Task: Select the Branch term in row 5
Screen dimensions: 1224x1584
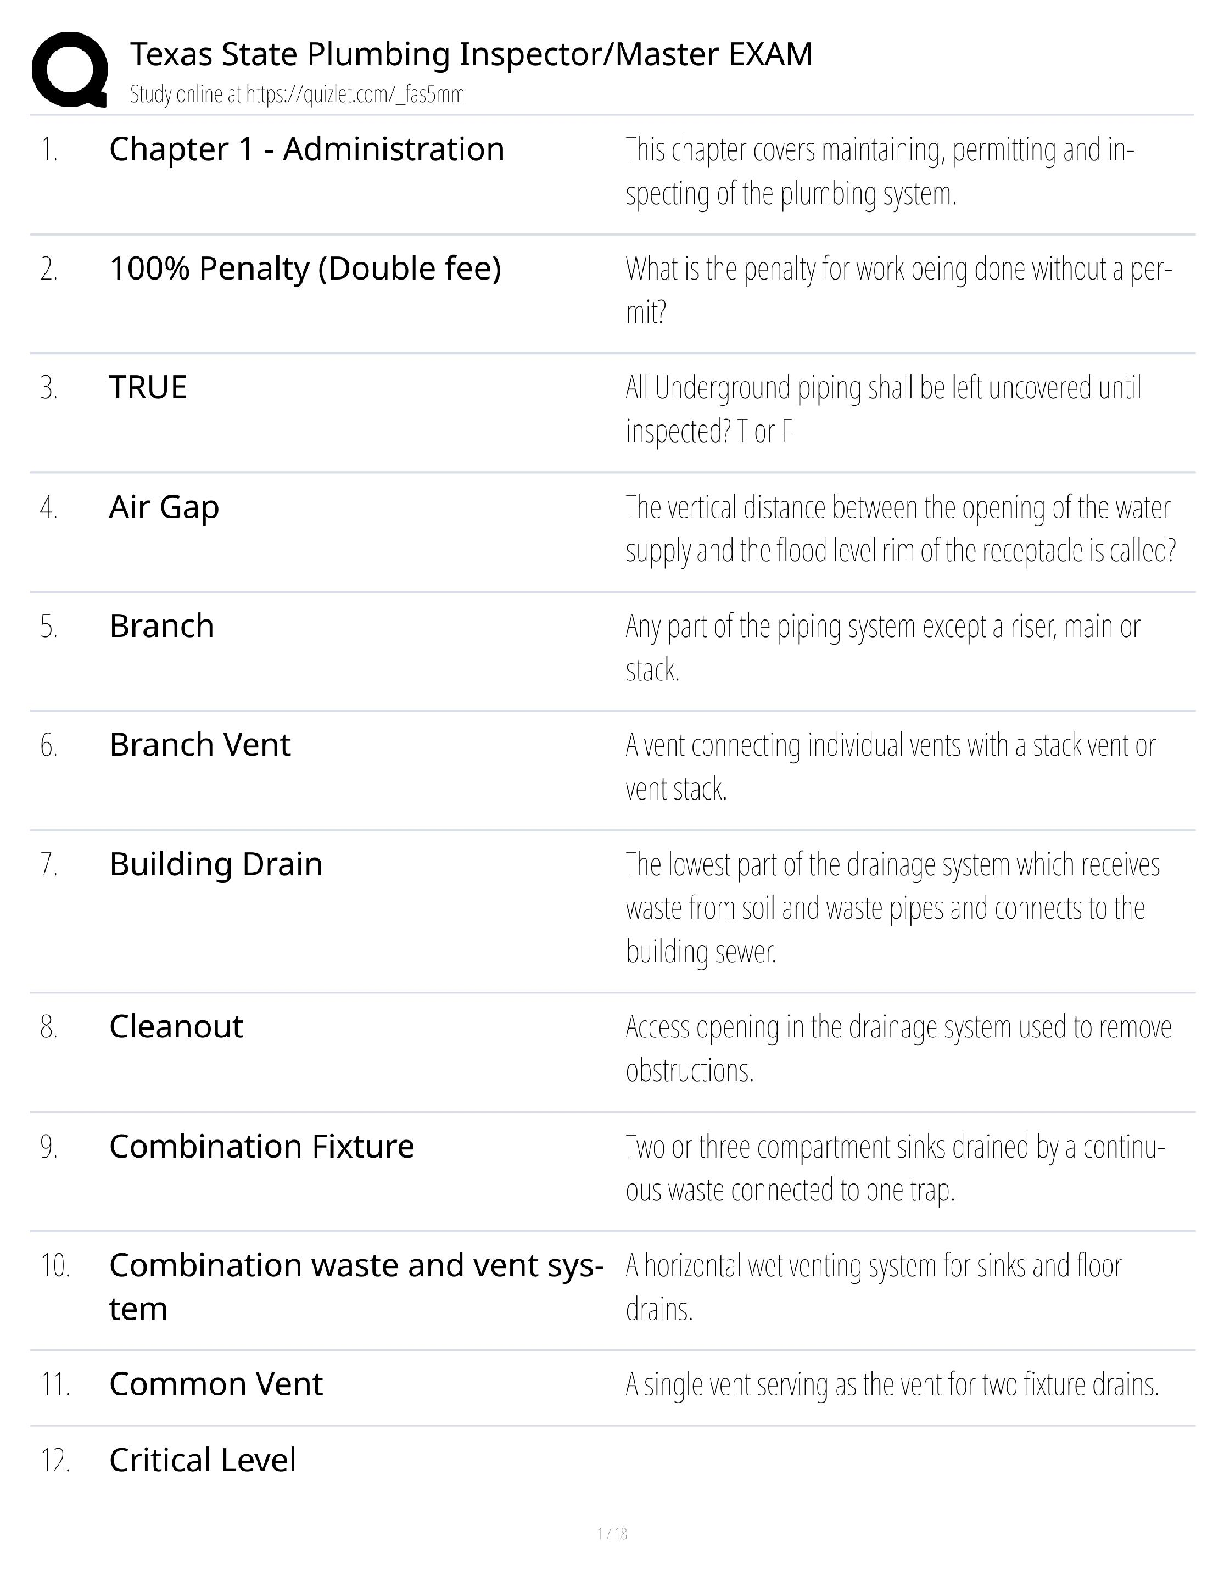Action: [x=161, y=626]
